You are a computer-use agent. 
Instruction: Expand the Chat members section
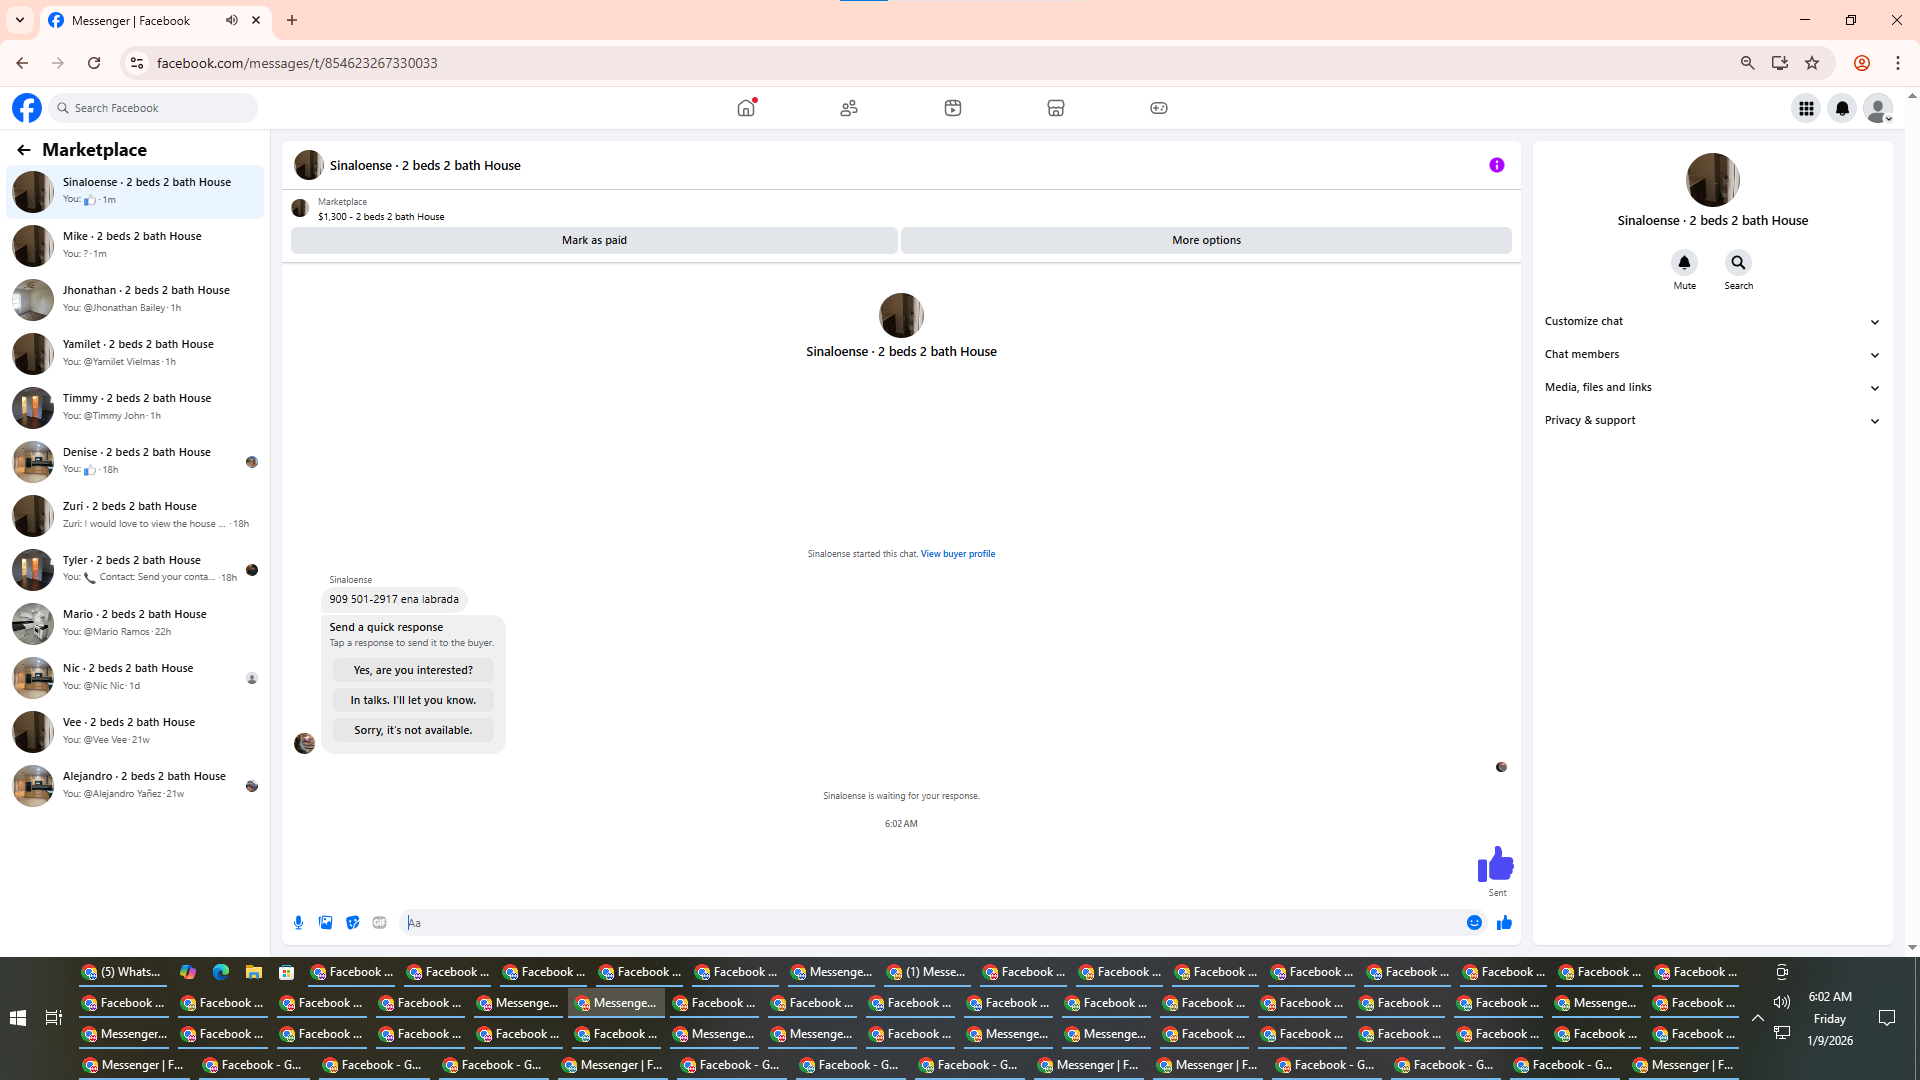[1712, 354]
